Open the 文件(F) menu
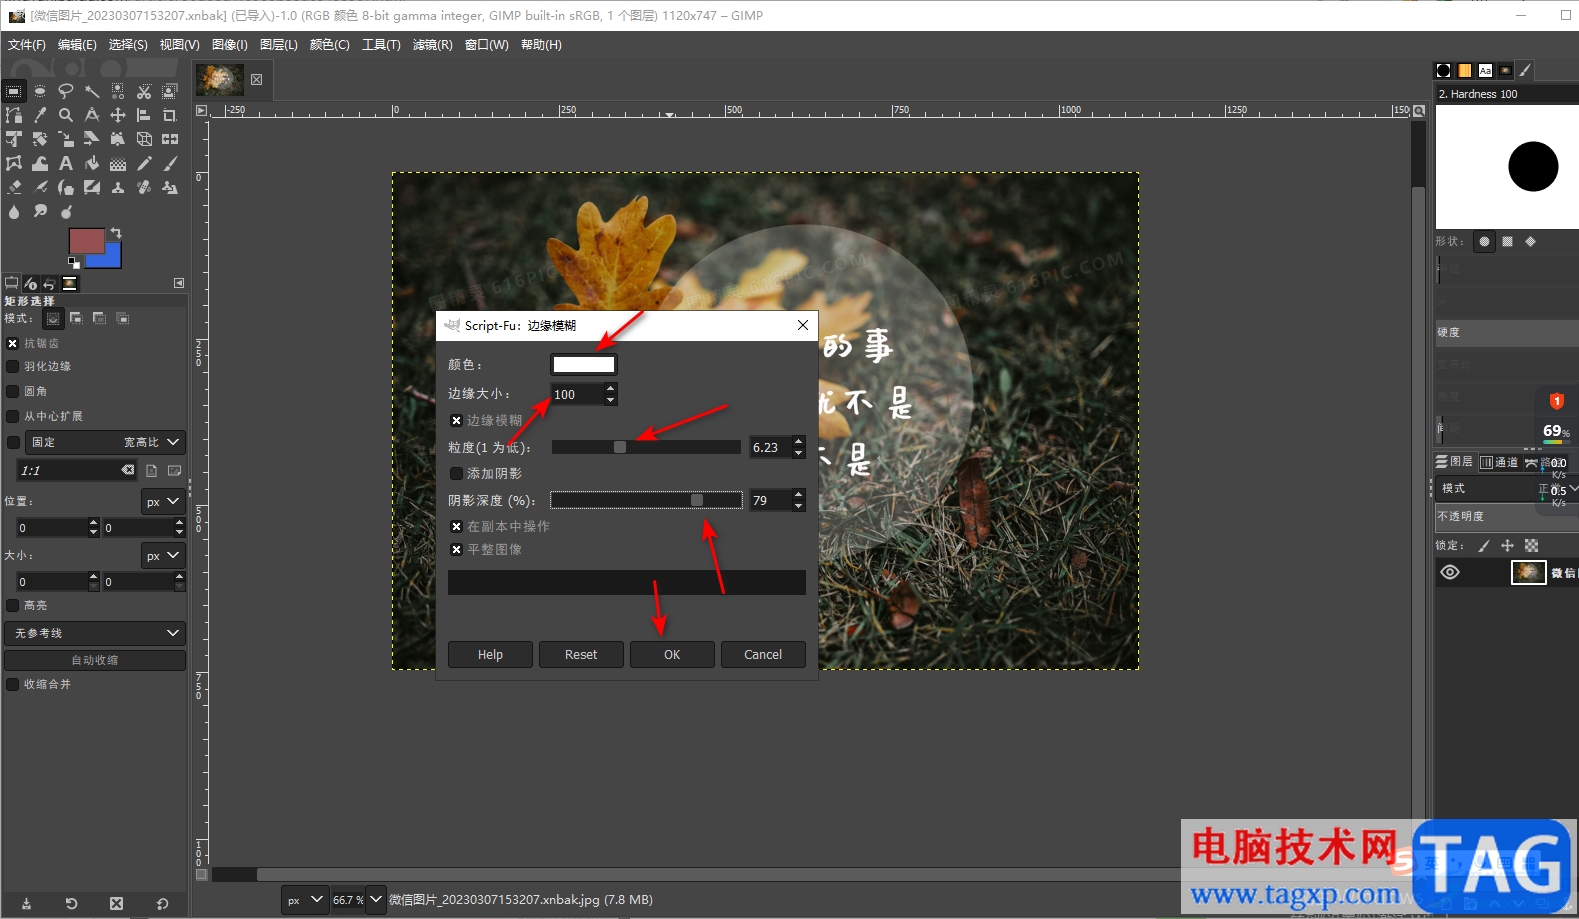This screenshot has width=1579, height=919. [x=27, y=45]
